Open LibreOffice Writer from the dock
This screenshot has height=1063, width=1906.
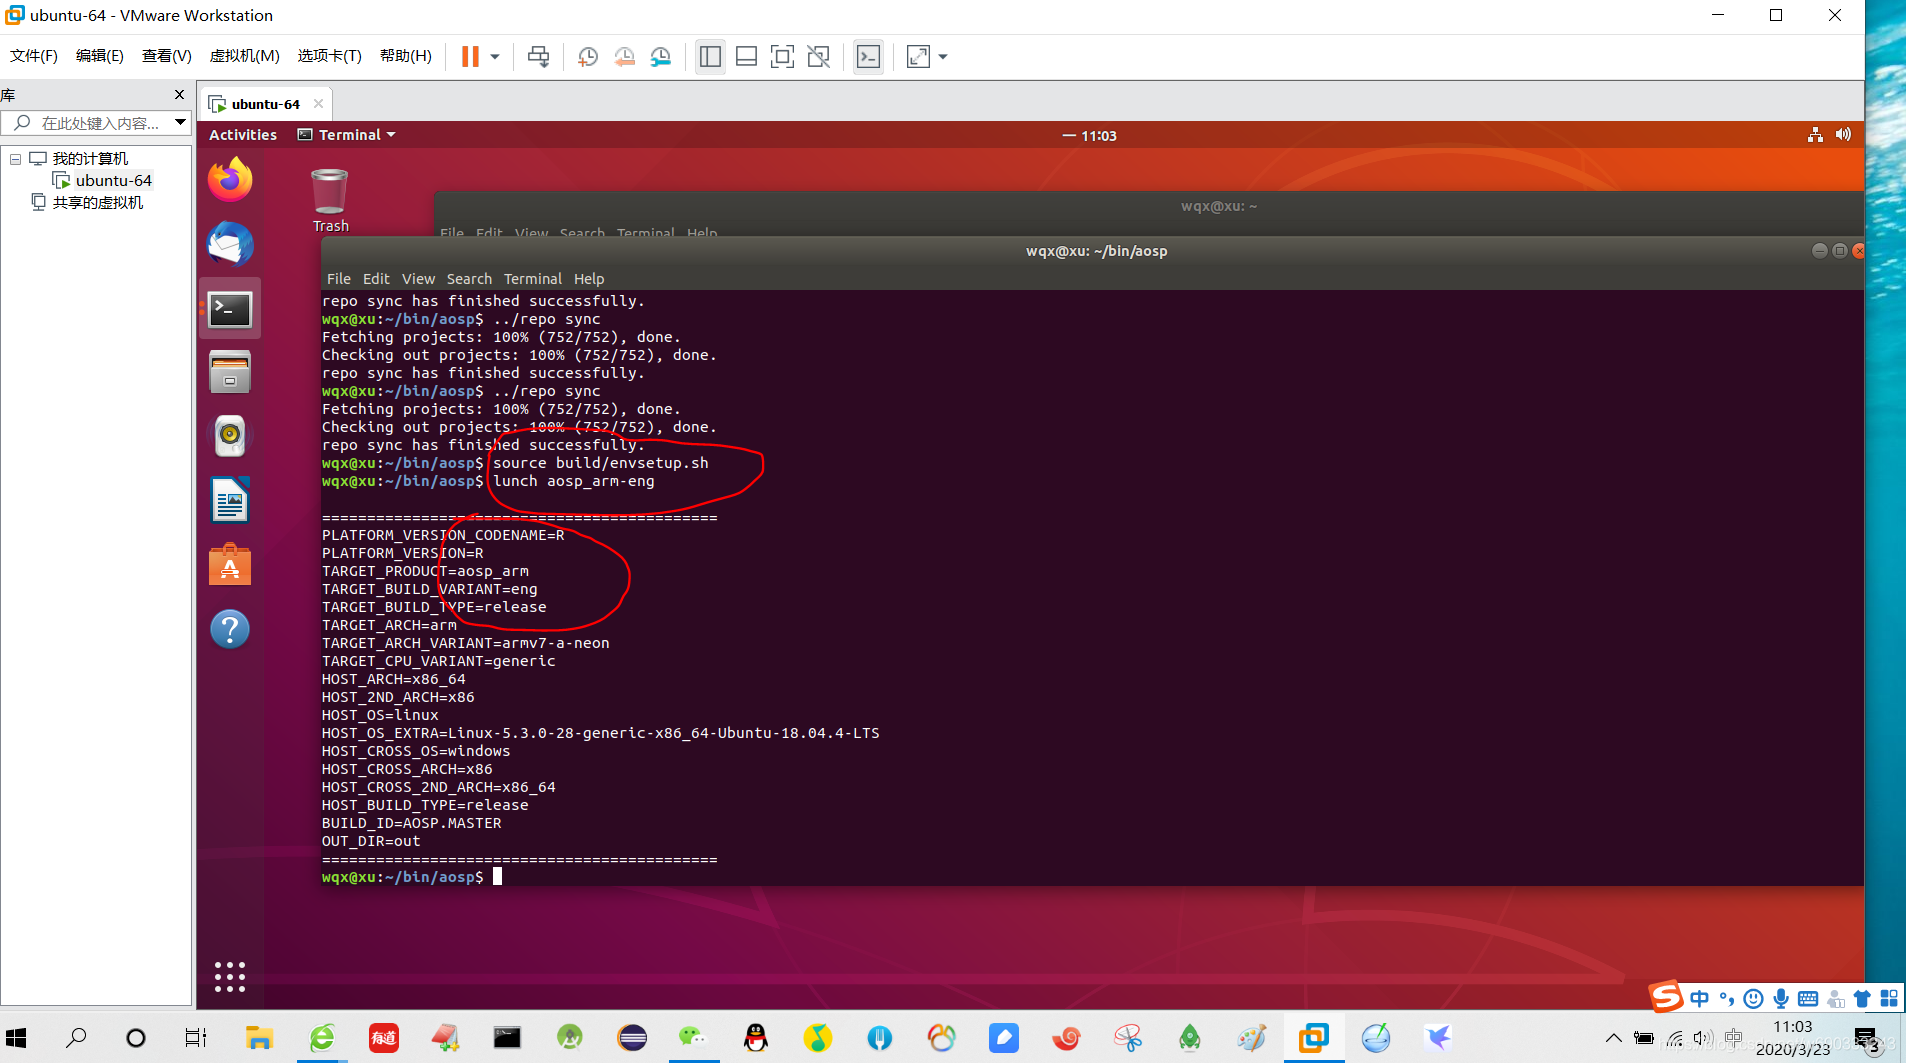[x=230, y=500]
